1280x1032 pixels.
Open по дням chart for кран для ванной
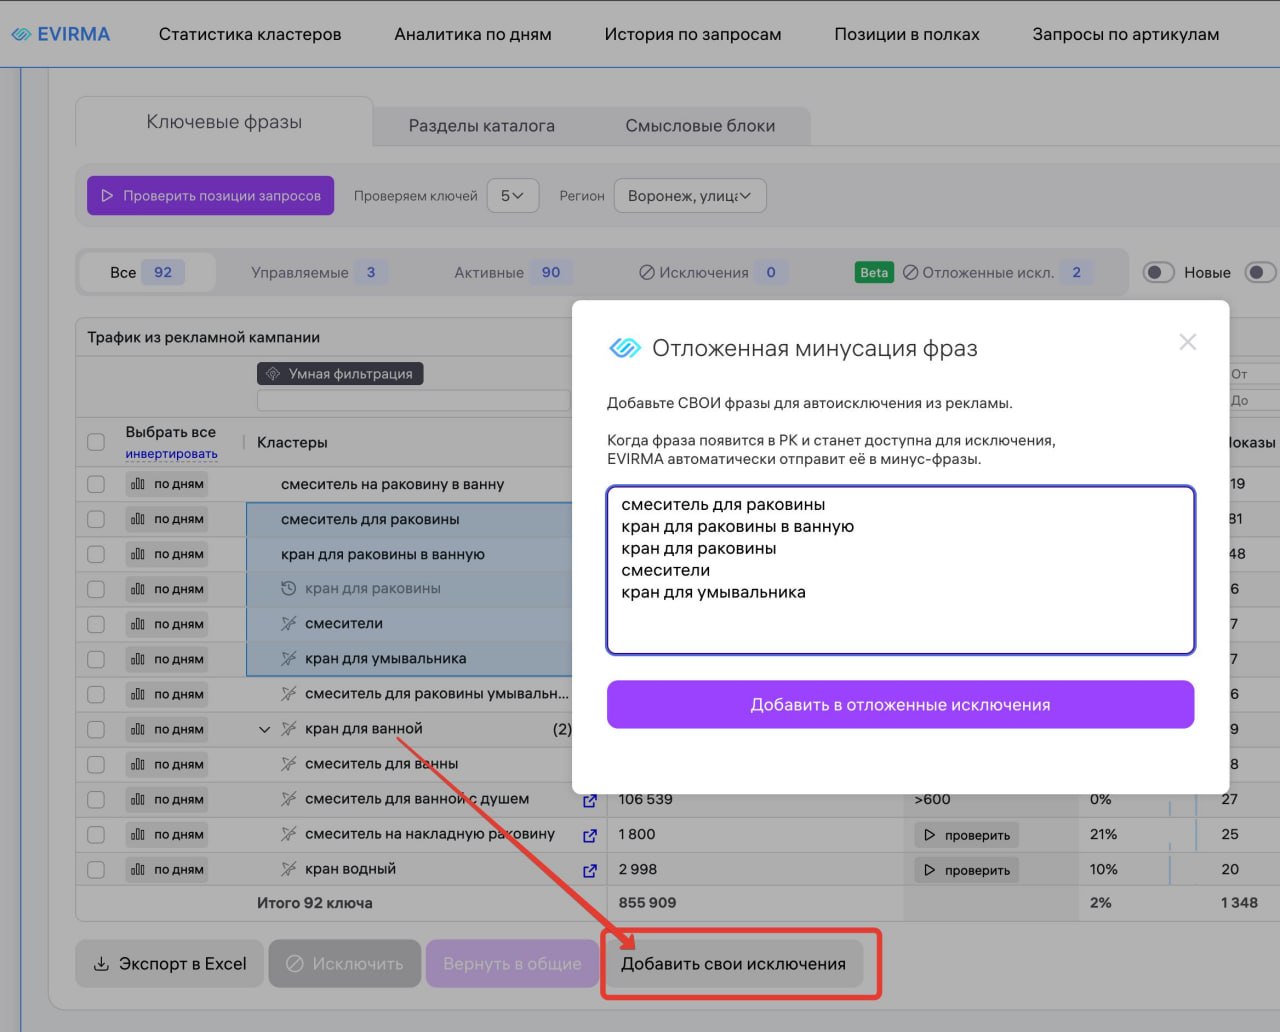point(167,729)
